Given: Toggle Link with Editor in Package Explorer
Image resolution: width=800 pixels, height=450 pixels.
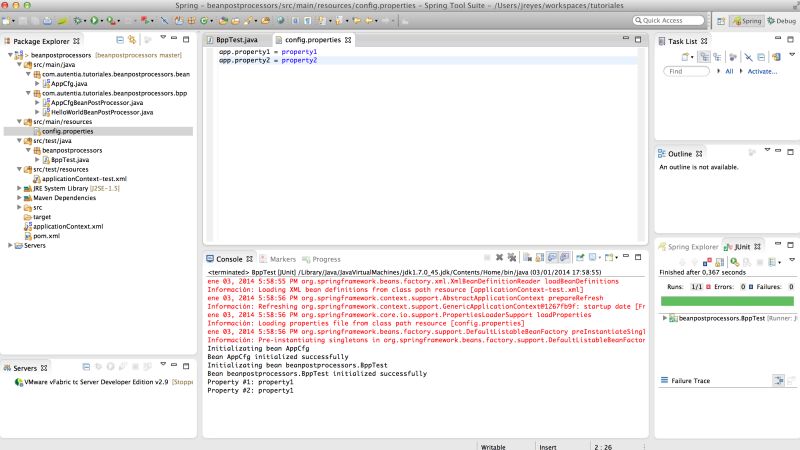Looking at the screenshot, I should click(132, 40).
